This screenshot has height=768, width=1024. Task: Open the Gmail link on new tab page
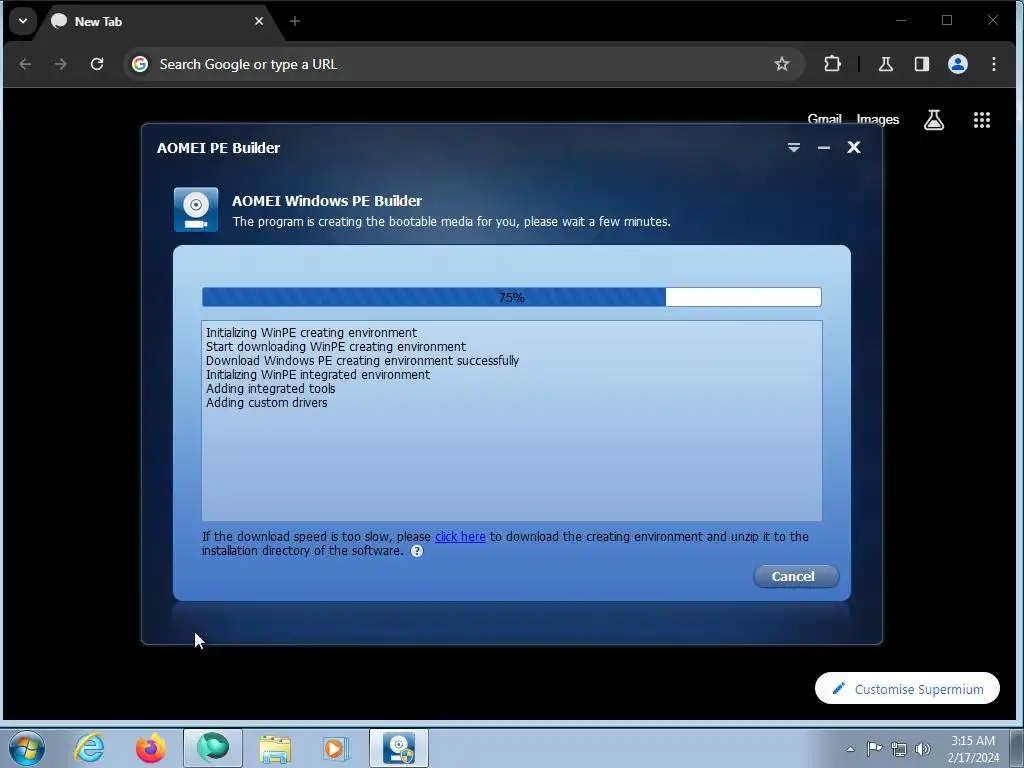[824, 120]
